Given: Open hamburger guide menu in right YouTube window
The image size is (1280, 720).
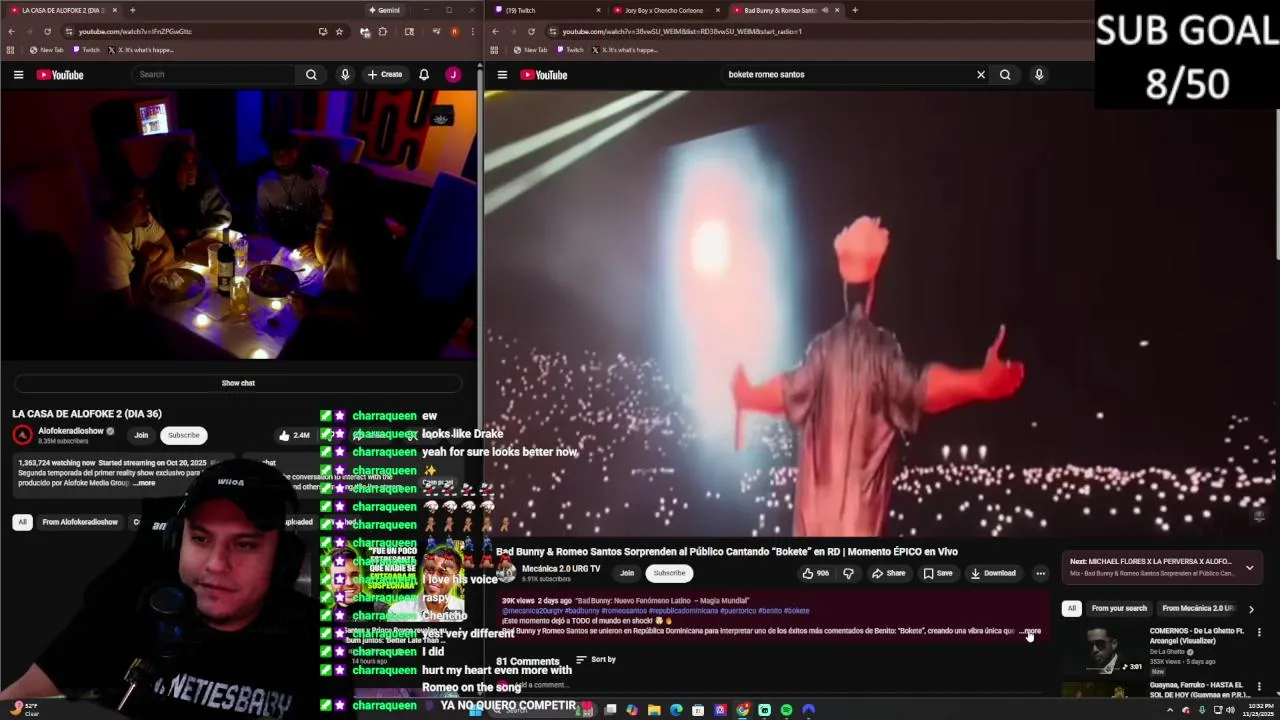Looking at the screenshot, I should click(502, 75).
